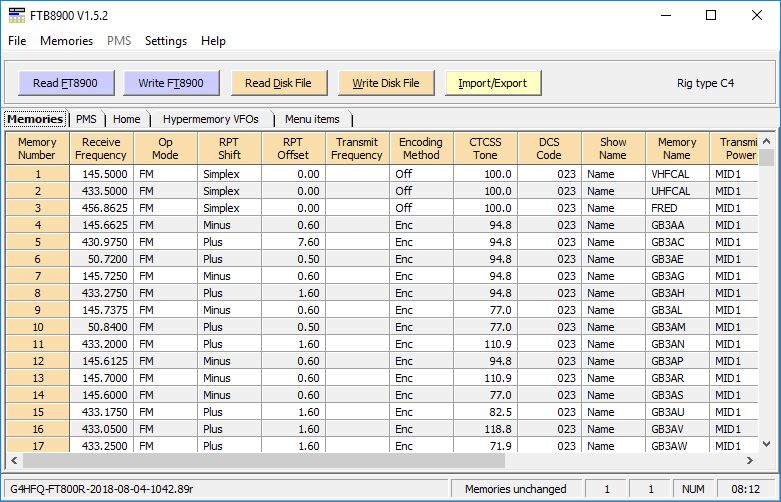Switch to the PMS tab

pos(87,119)
